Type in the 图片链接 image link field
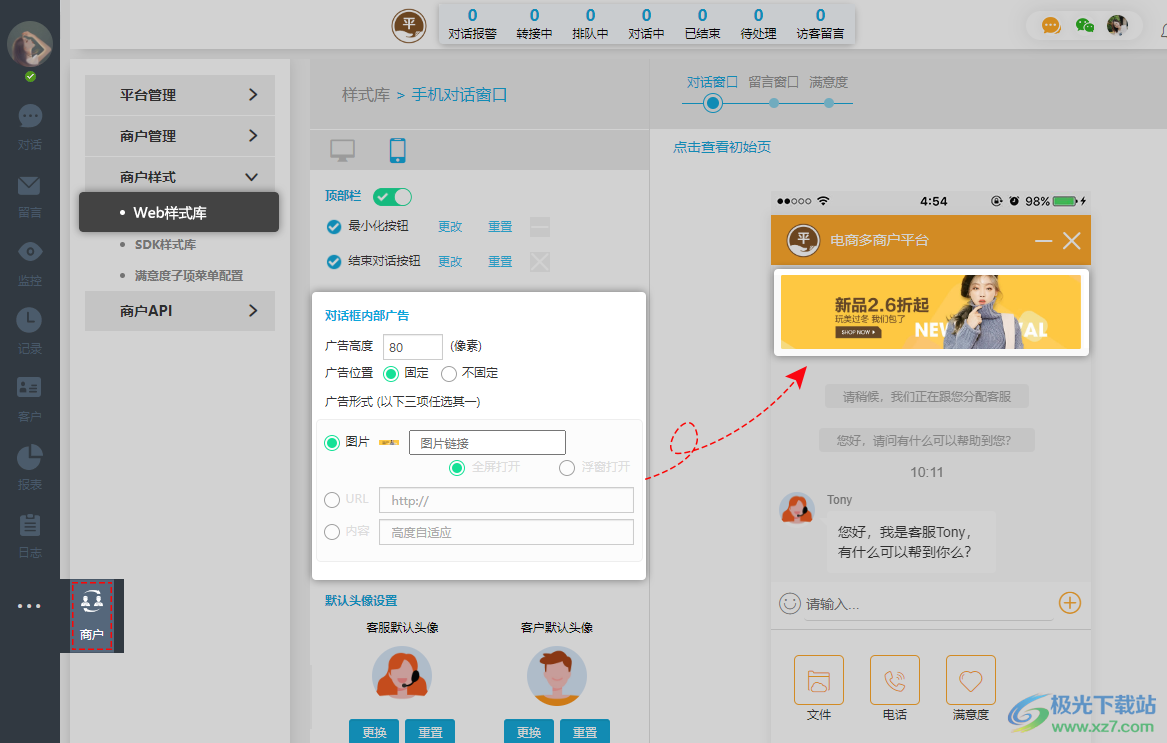The height and width of the screenshot is (743, 1167). (x=487, y=441)
